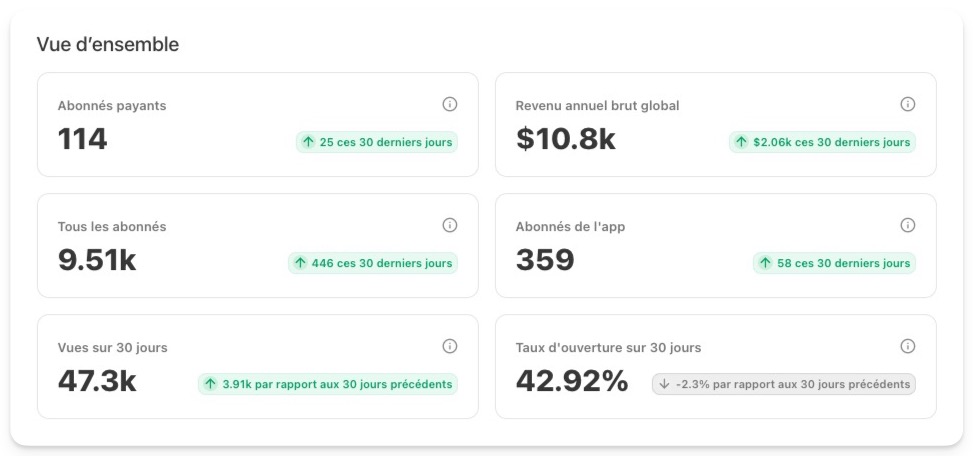The height and width of the screenshot is (456, 973).
Task: Click the 9.51k total subscribers number
Action: point(97,261)
